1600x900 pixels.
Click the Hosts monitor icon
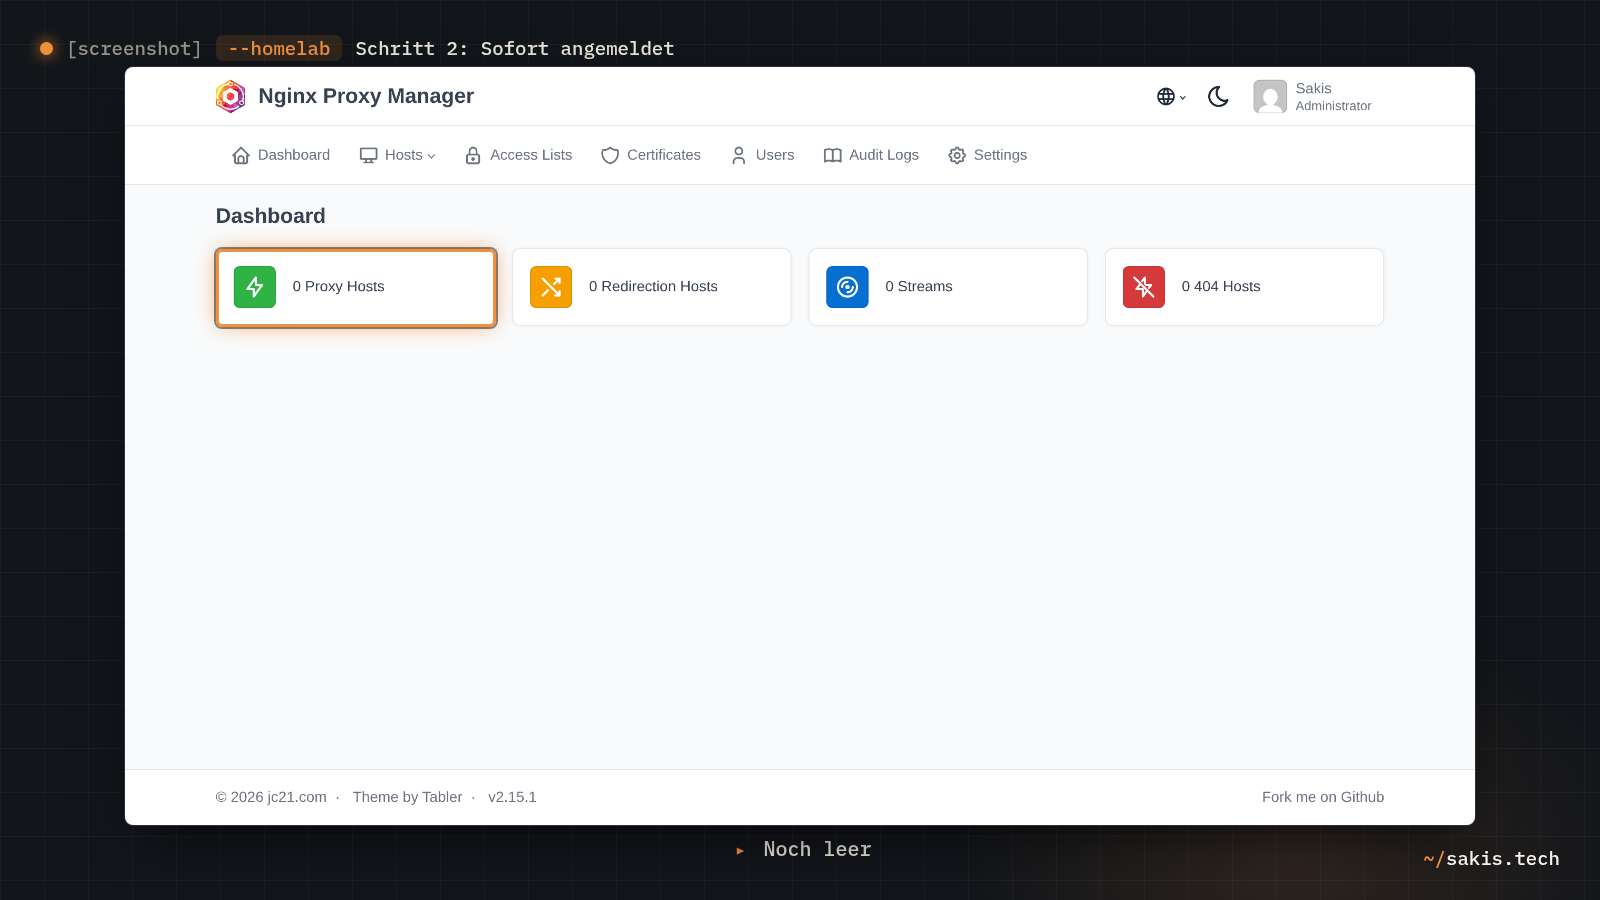tap(368, 155)
